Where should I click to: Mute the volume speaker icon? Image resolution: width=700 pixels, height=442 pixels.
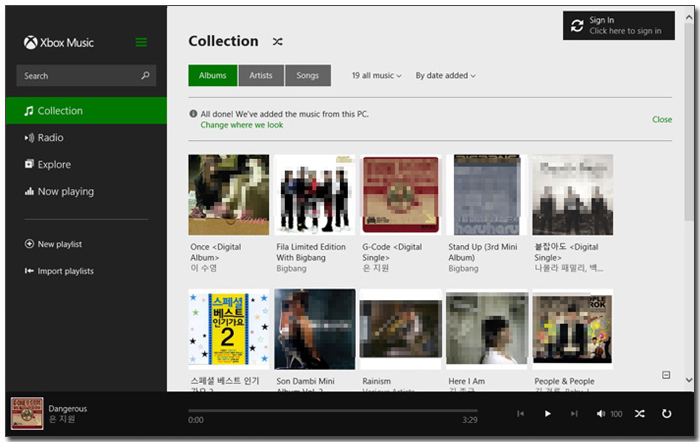pyautogui.click(x=601, y=414)
